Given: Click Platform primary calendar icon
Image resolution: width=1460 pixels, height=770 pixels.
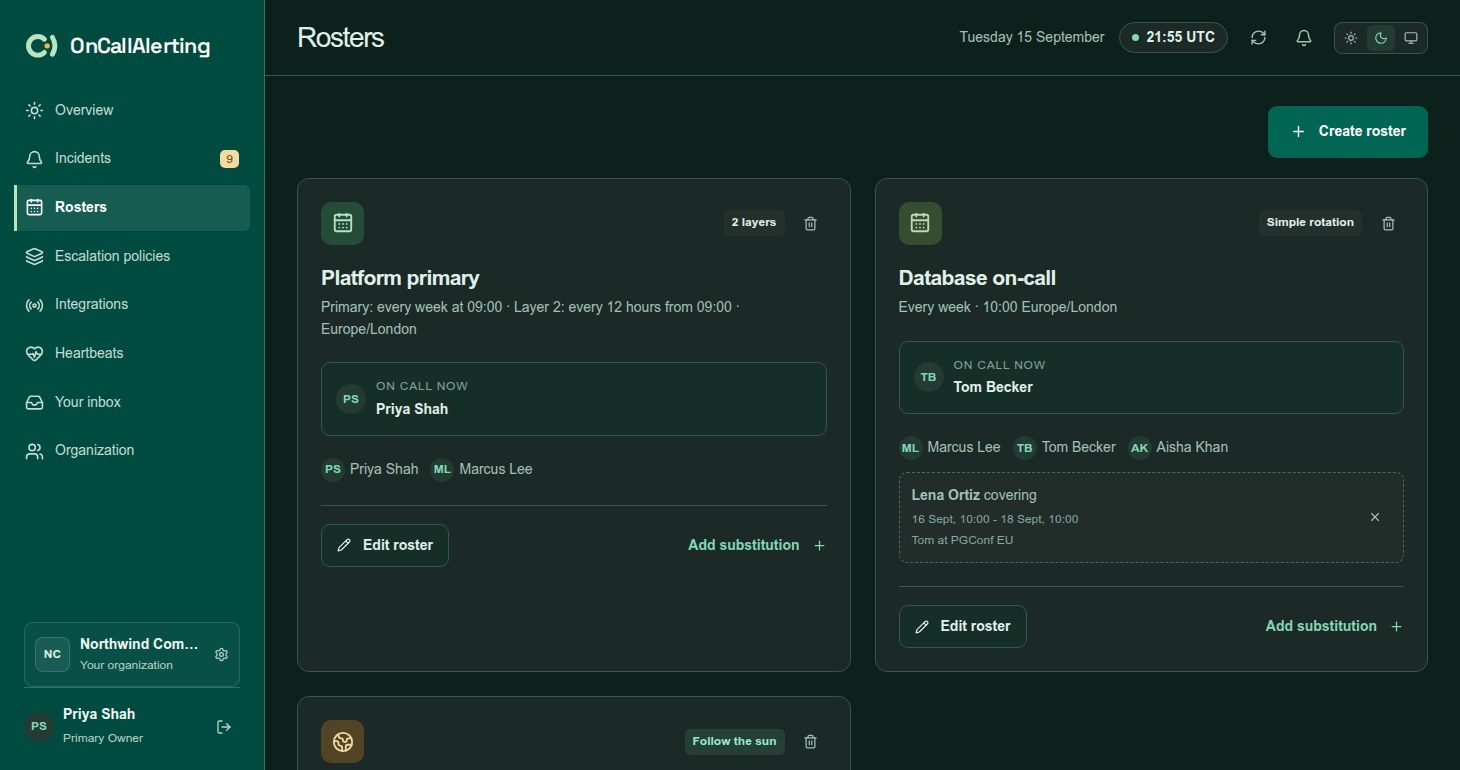Looking at the screenshot, I should (342, 223).
